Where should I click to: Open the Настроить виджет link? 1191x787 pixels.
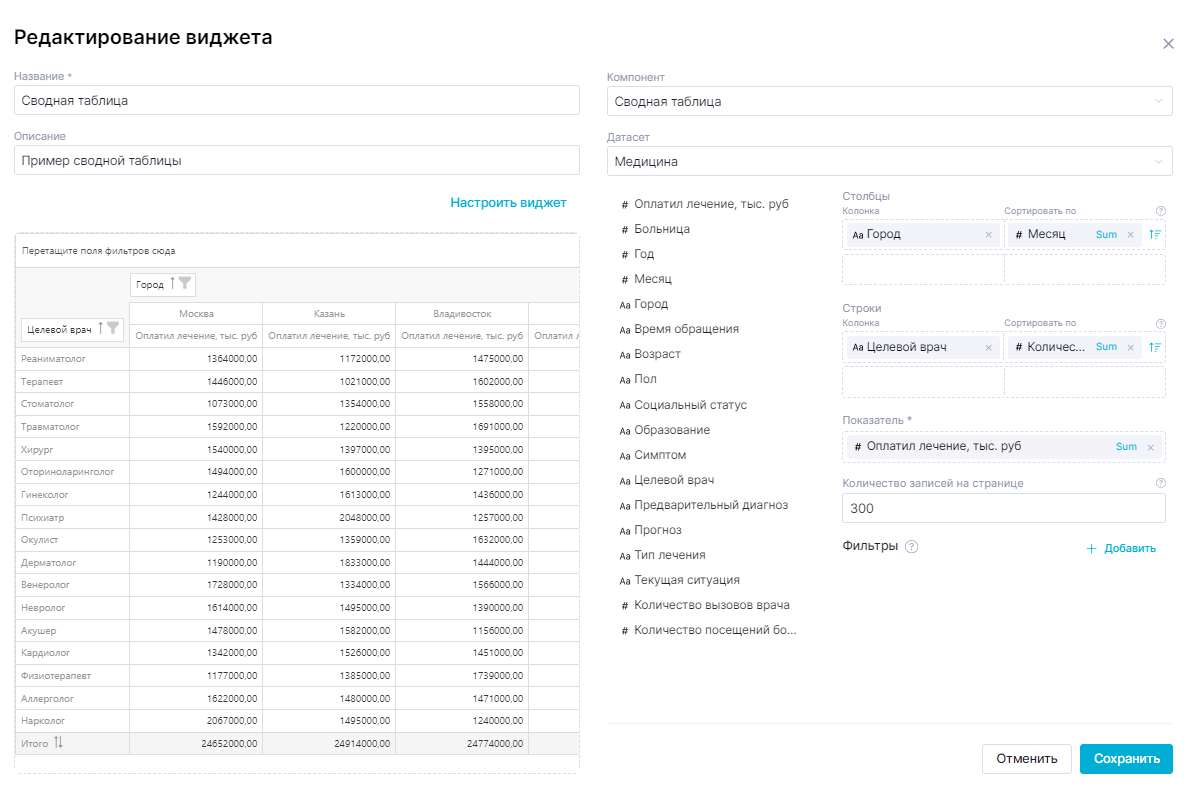tap(508, 203)
